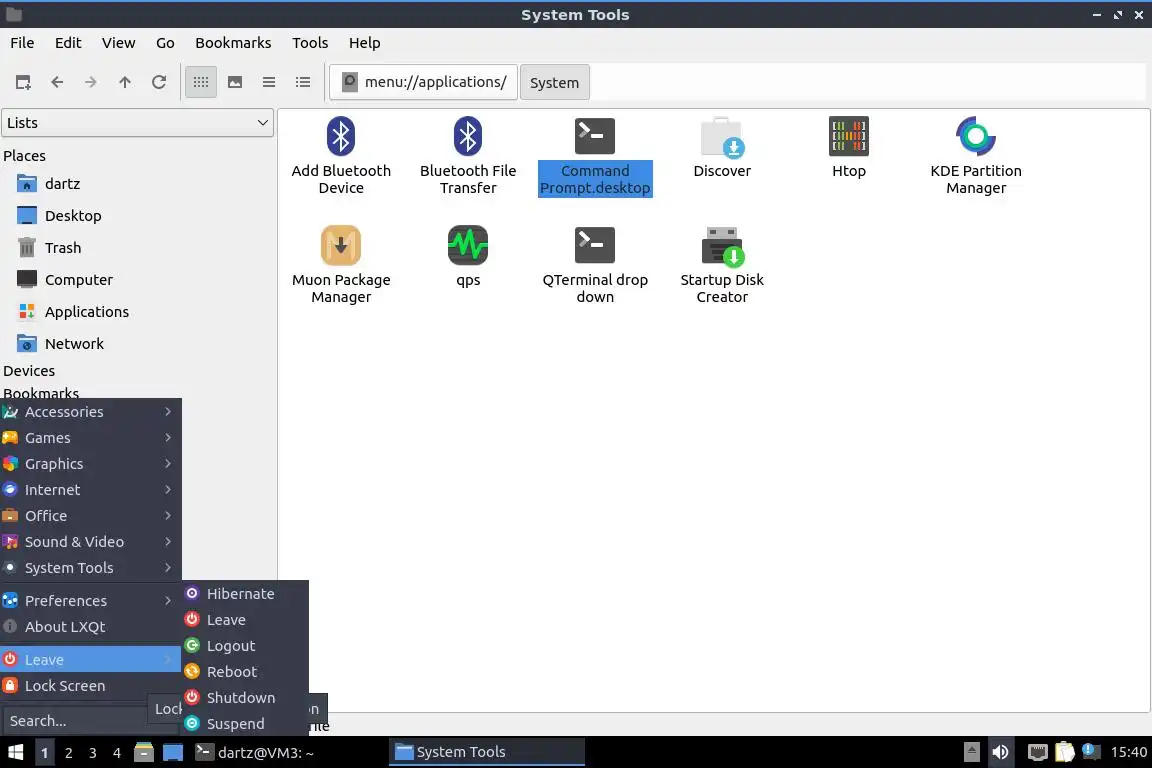This screenshot has height=768, width=1152.
Task: Open Add Bluetooth Device launcher
Action: click(341, 156)
